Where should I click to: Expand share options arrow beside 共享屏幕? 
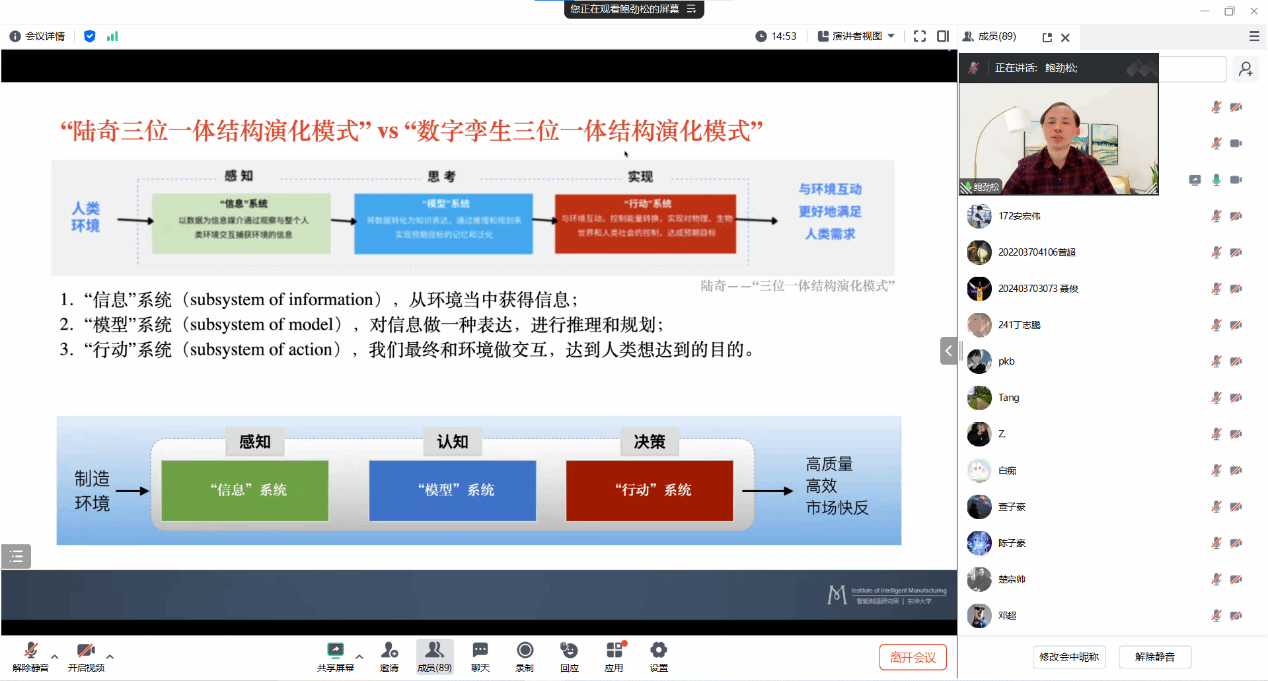(x=359, y=657)
